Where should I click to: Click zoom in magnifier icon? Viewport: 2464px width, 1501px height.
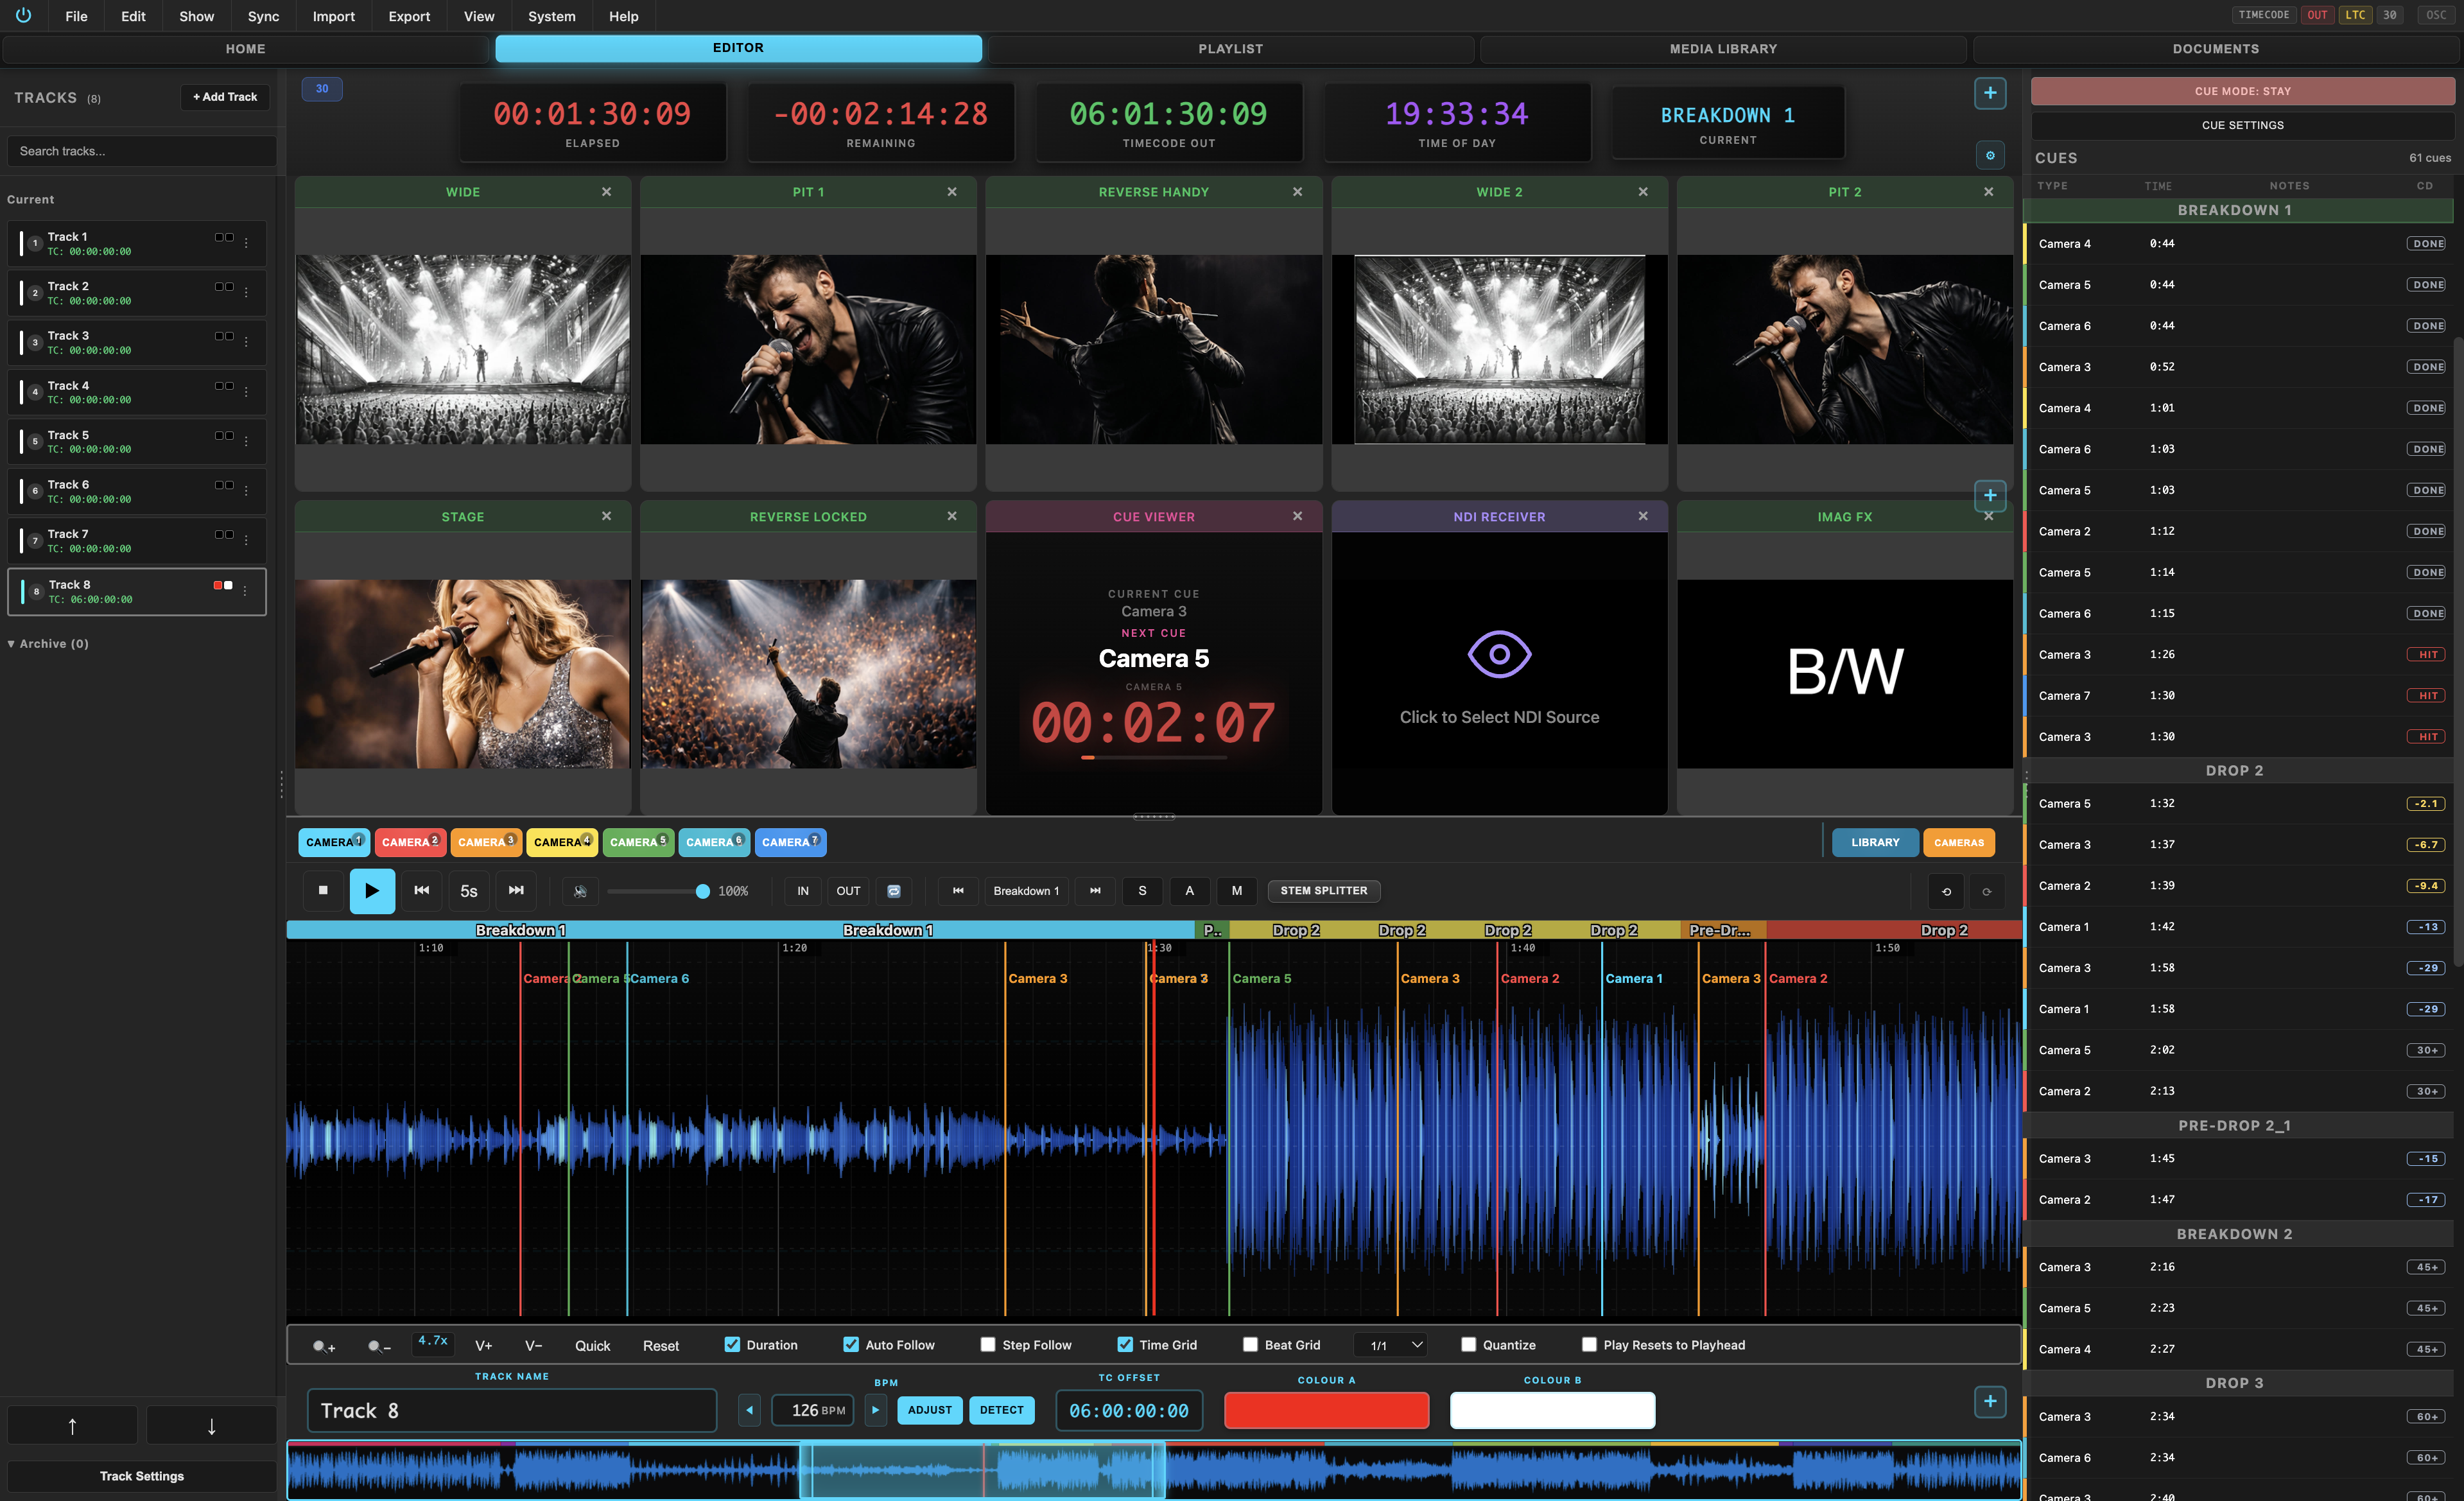tap(323, 1346)
